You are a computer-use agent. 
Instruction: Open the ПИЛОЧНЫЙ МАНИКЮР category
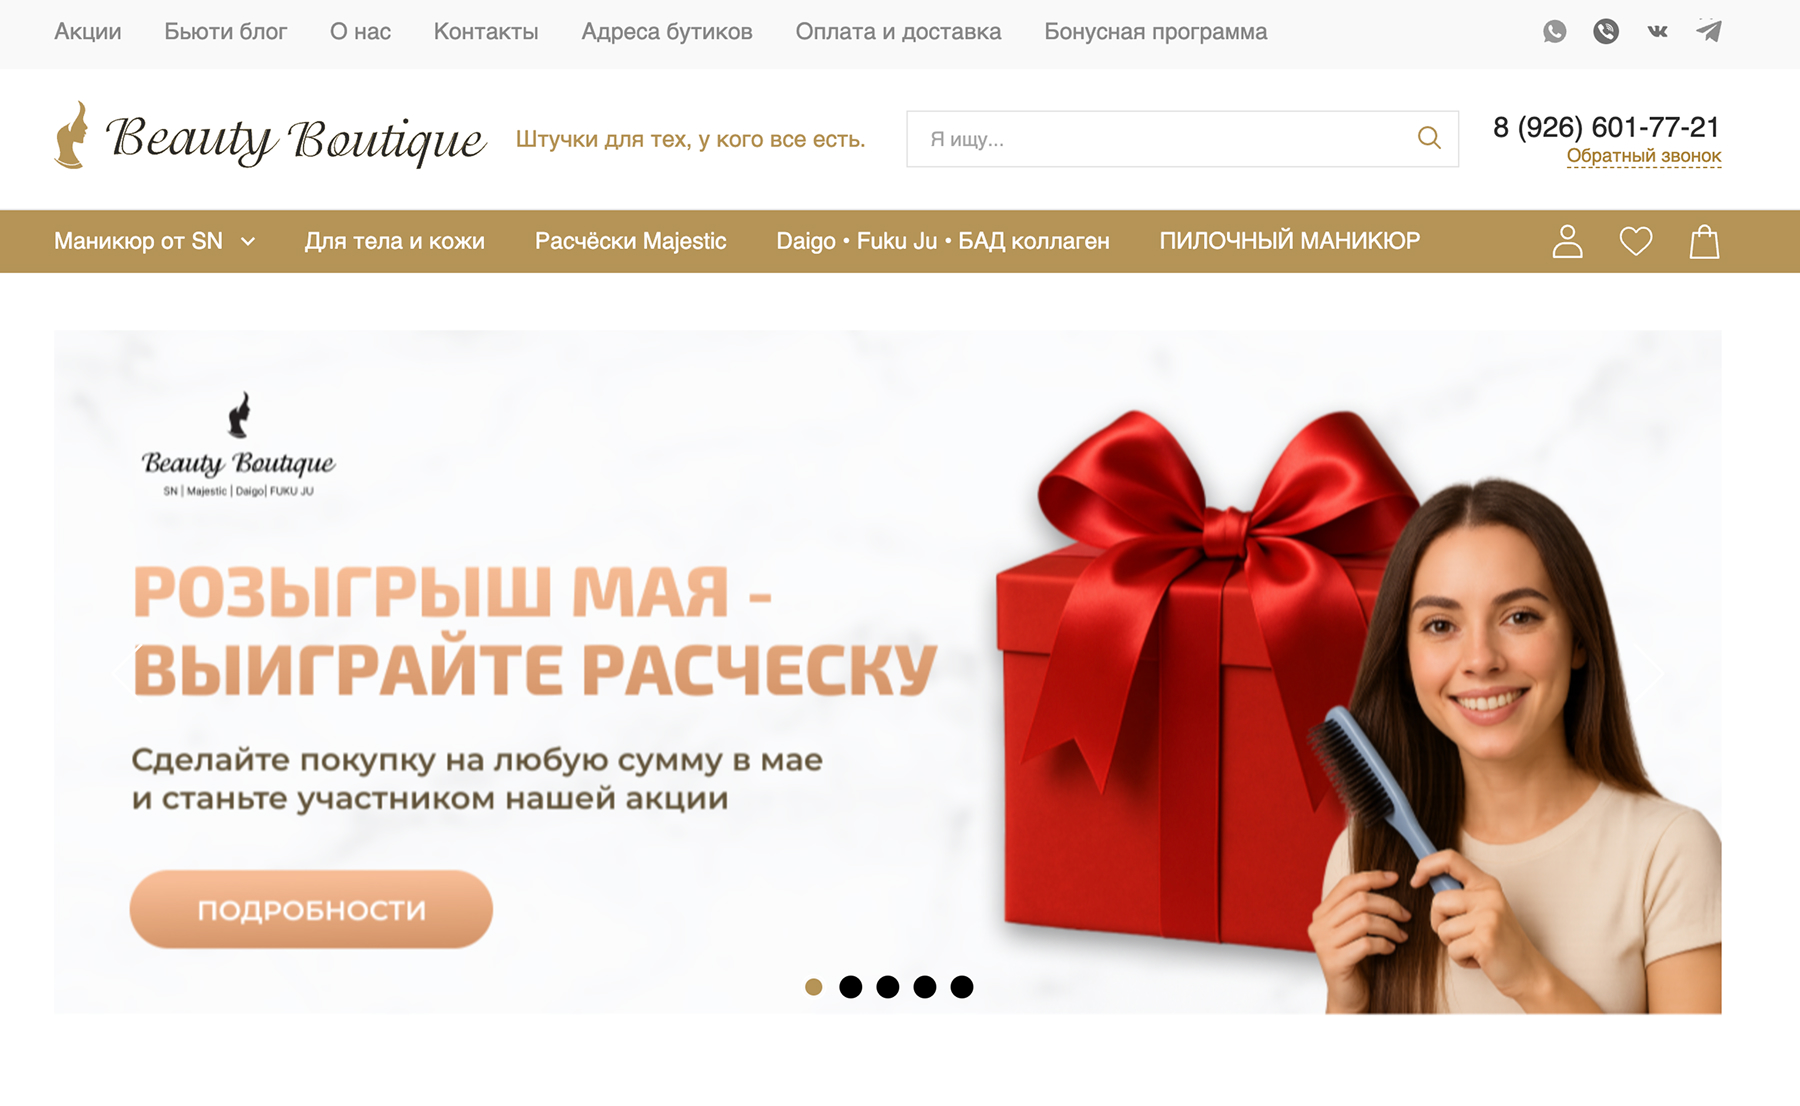coord(1289,241)
